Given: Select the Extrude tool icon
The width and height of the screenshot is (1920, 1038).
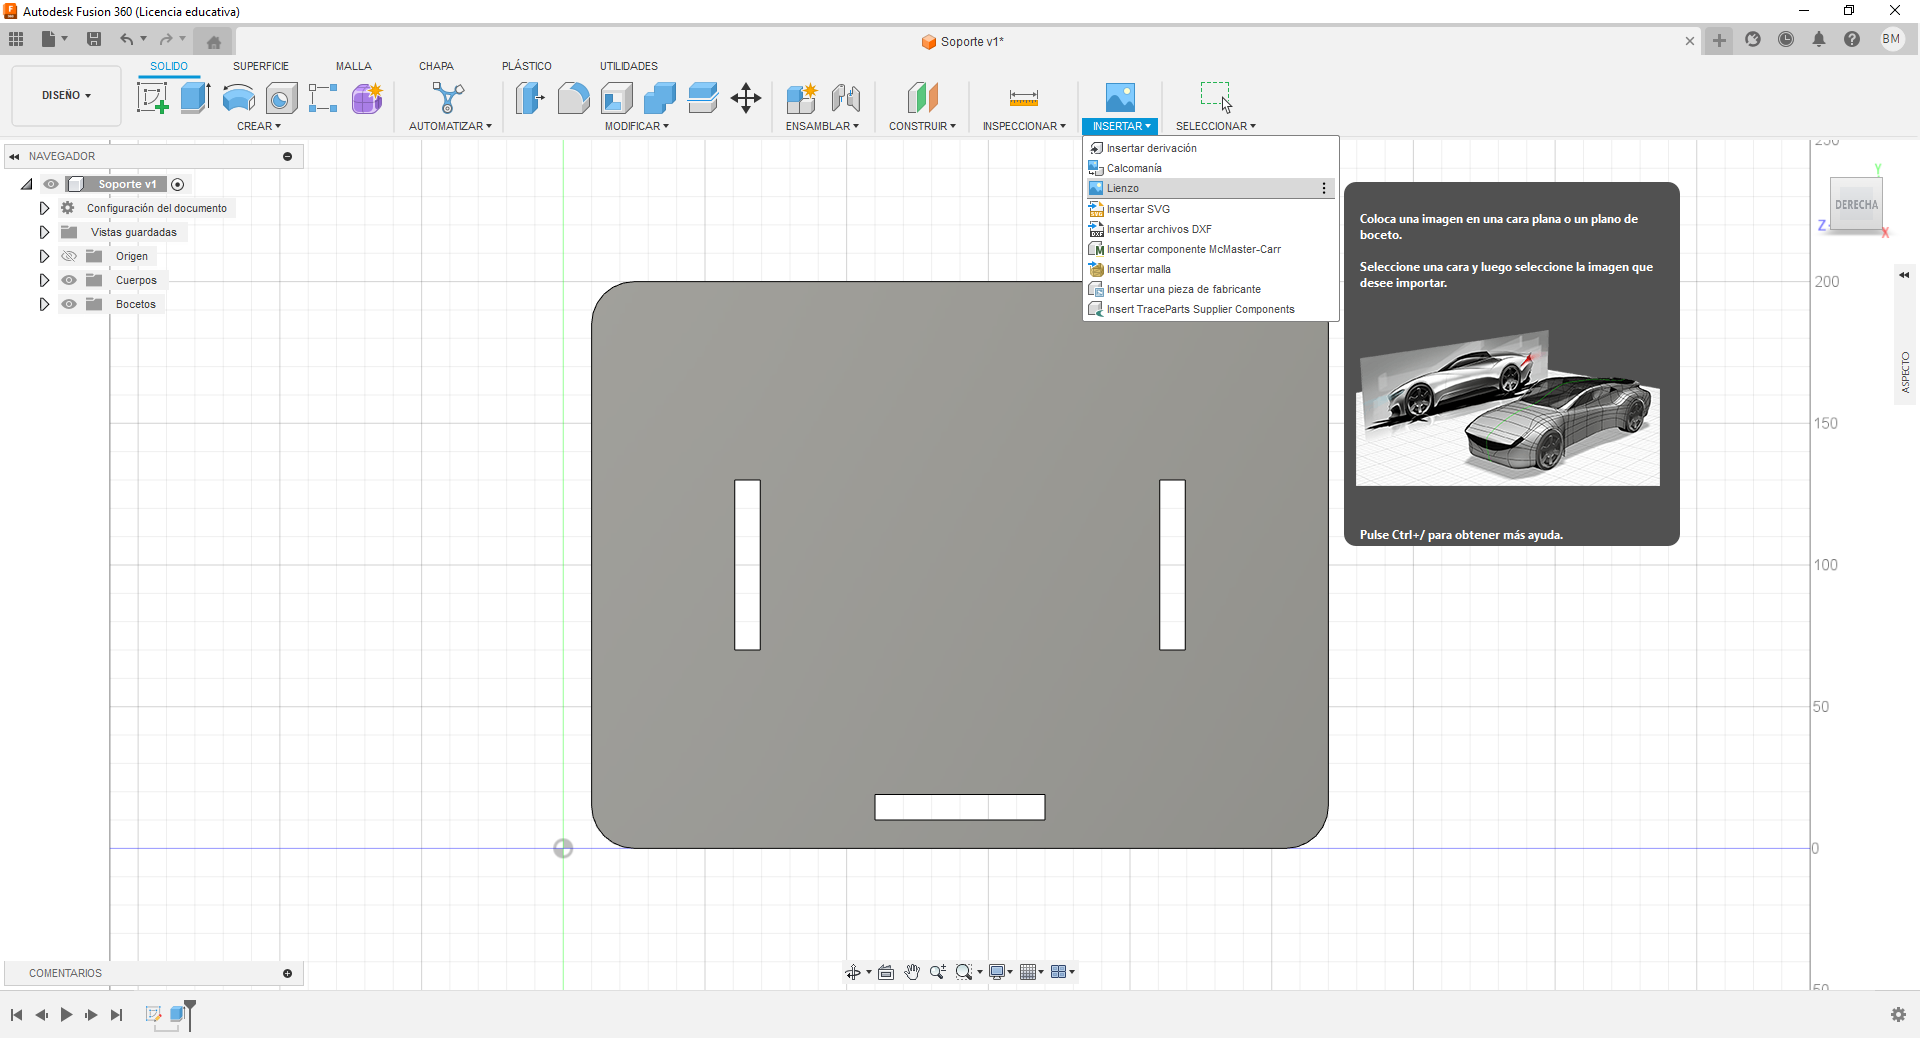Looking at the screenshot, I should 195,98.
